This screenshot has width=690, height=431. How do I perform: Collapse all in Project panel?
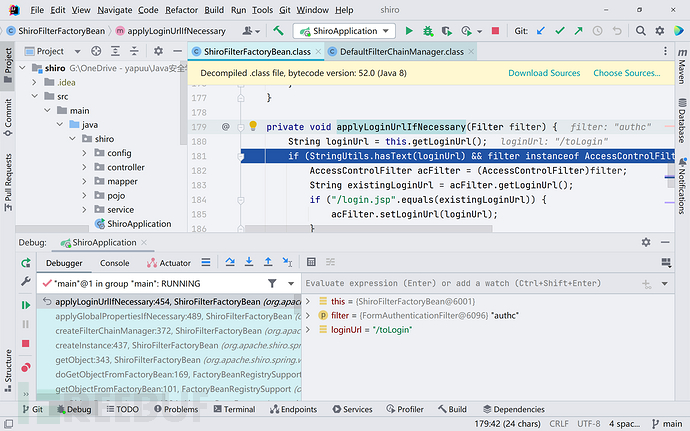(x=134, y=52)
